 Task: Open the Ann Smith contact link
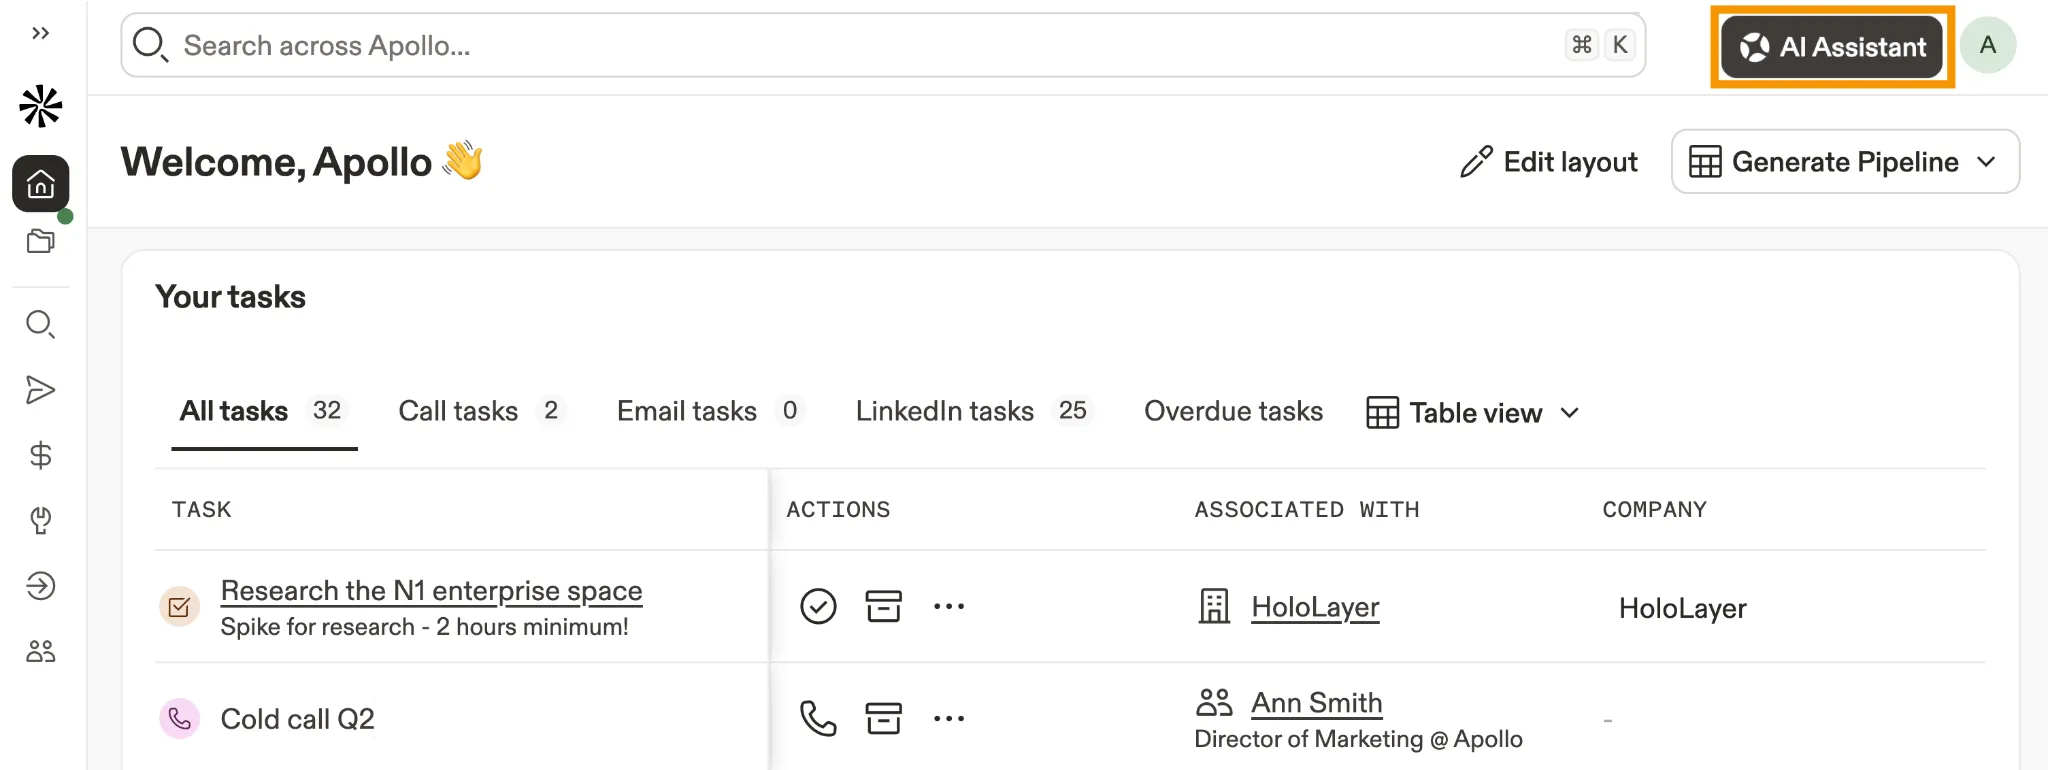pos(1317,703)
